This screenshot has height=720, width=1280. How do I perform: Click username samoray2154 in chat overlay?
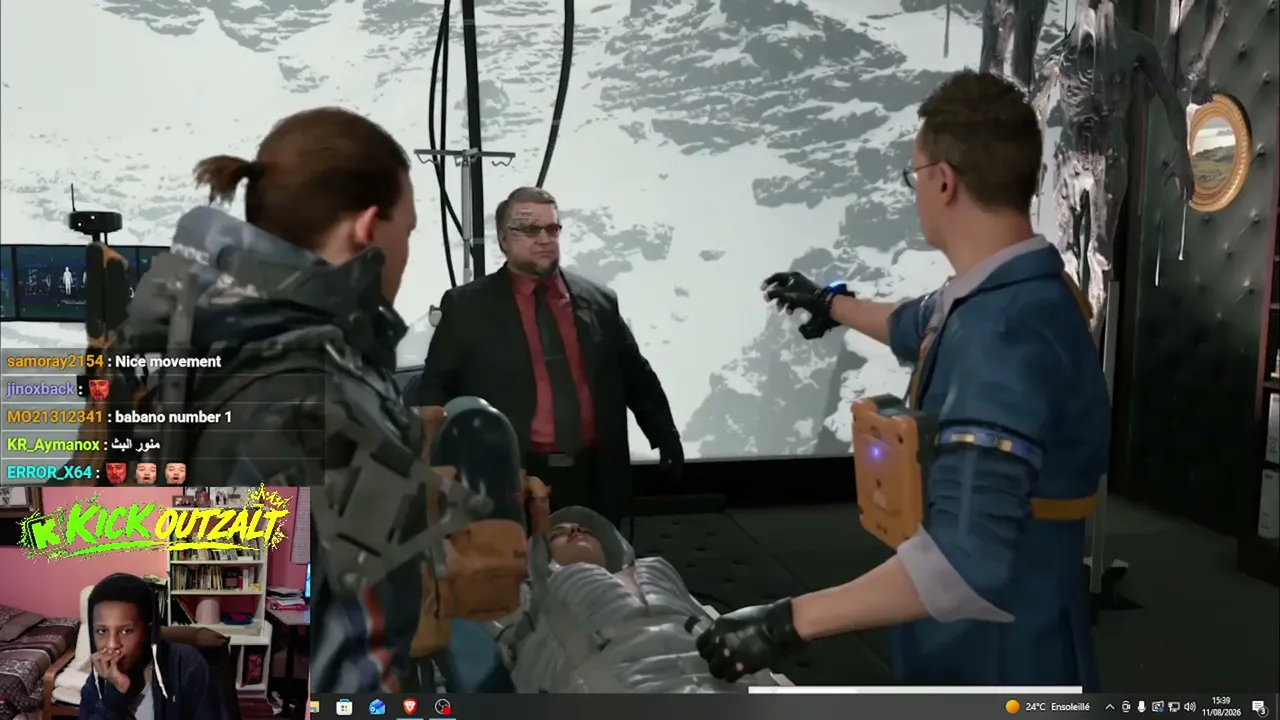tap(55, 361)
